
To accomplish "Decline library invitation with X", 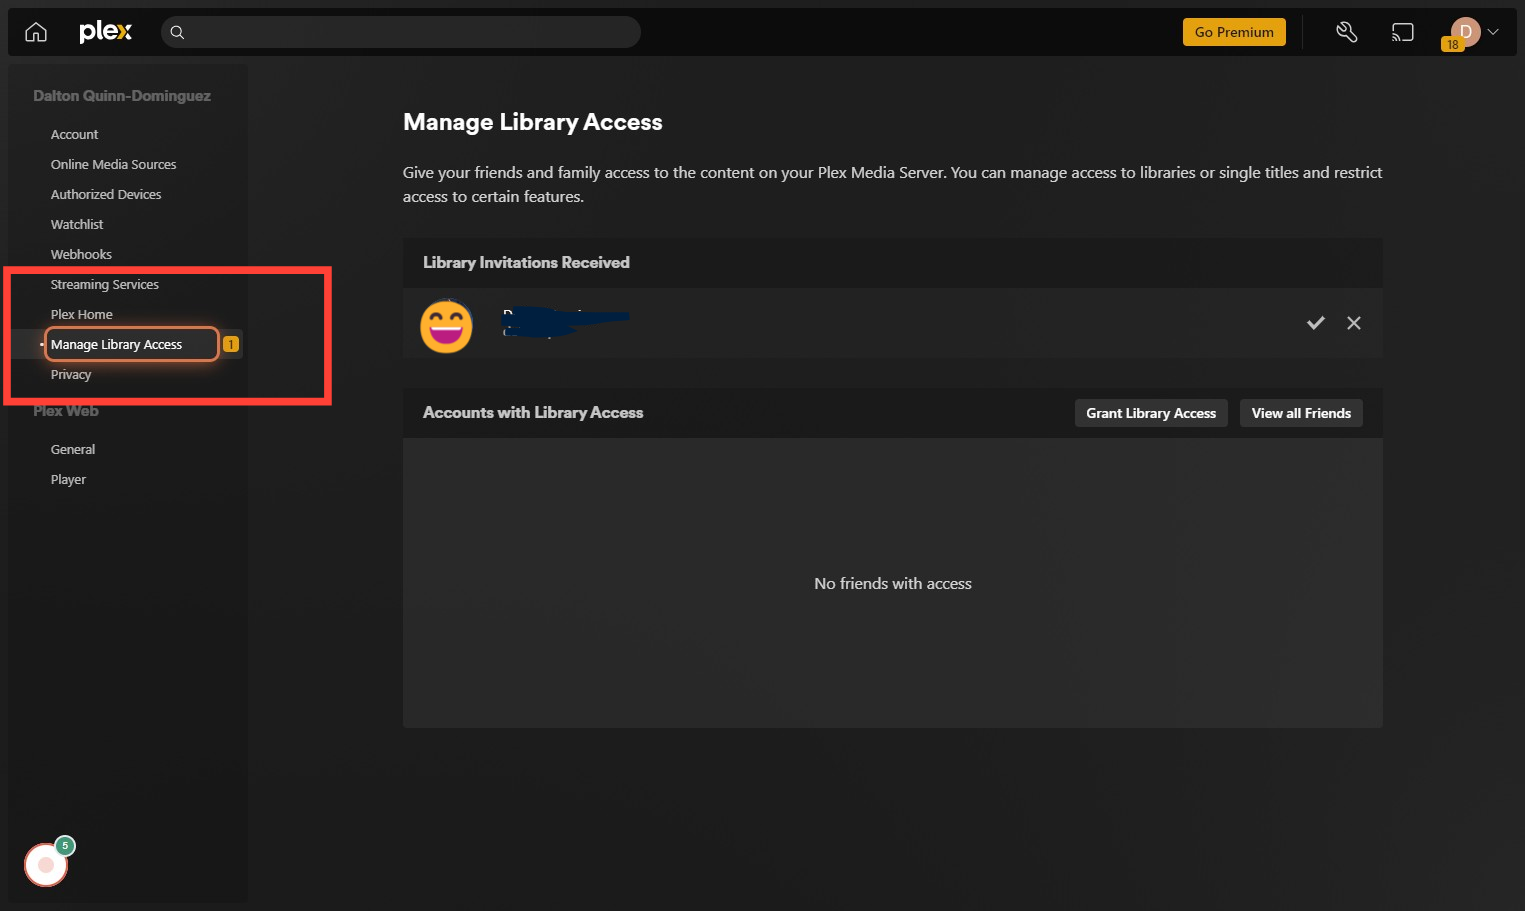I will [1354, 323].
